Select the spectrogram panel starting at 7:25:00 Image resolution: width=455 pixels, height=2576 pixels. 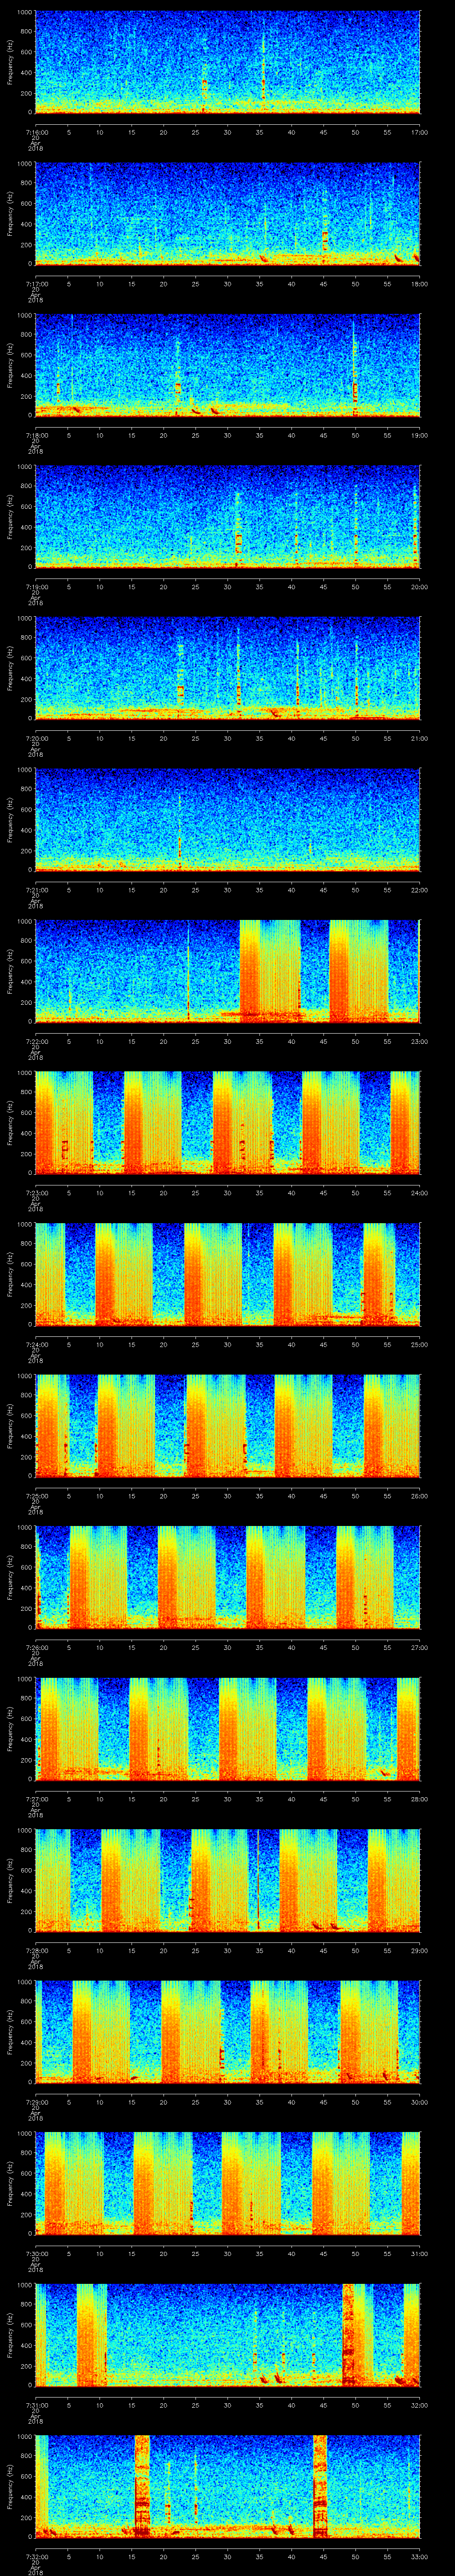pos(227,1426)
